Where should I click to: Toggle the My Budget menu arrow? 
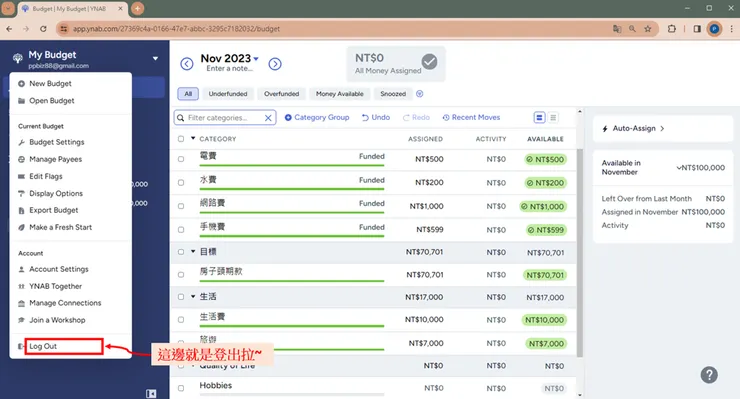(155, 59)
